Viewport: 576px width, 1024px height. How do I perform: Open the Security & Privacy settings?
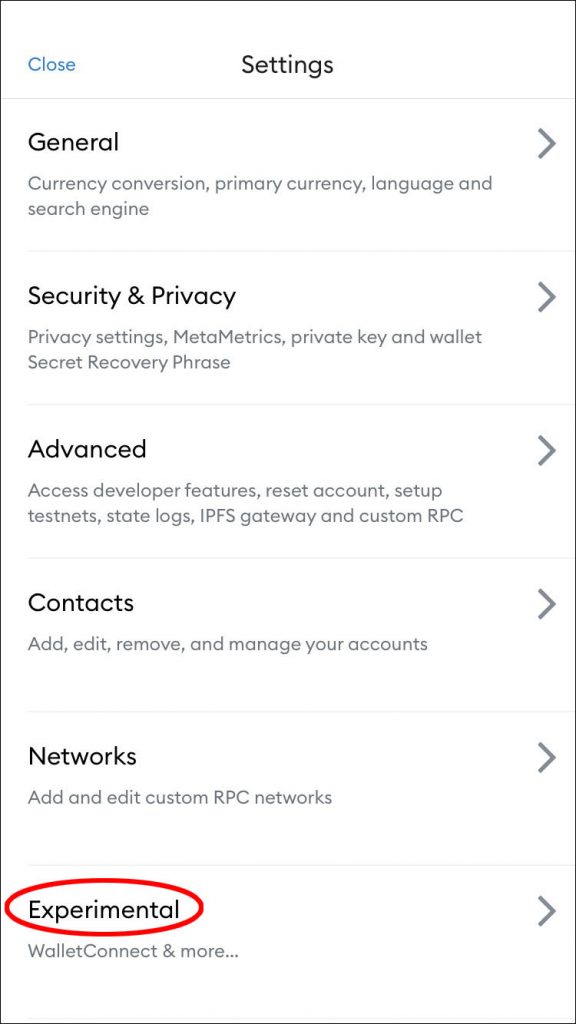[x=131, y=296]
